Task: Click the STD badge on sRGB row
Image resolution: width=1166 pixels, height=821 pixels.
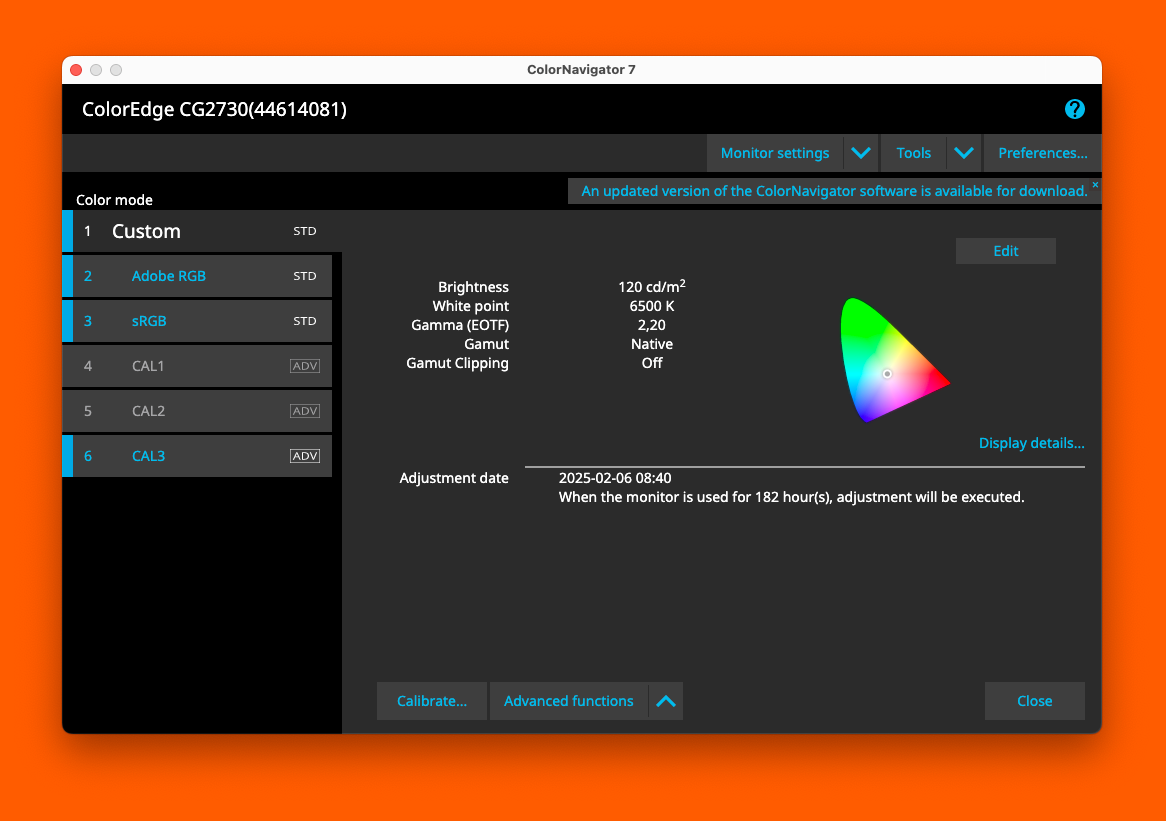Action: pos(305,321)
